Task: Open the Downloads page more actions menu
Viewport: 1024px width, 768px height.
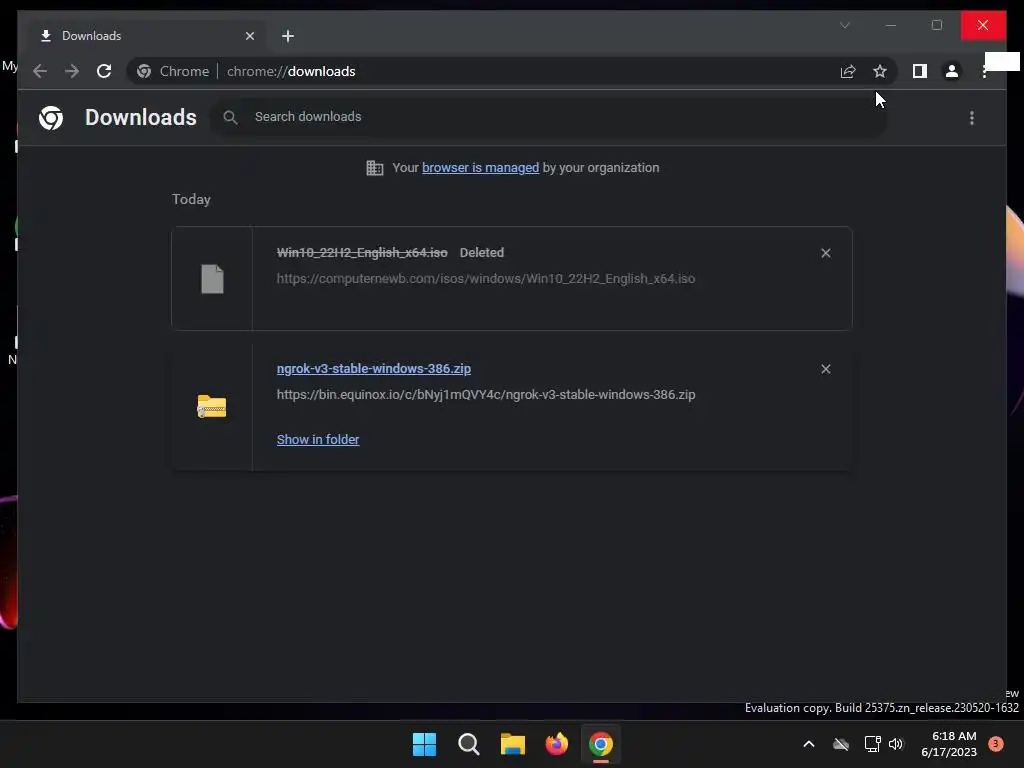Action: point(972,118)
